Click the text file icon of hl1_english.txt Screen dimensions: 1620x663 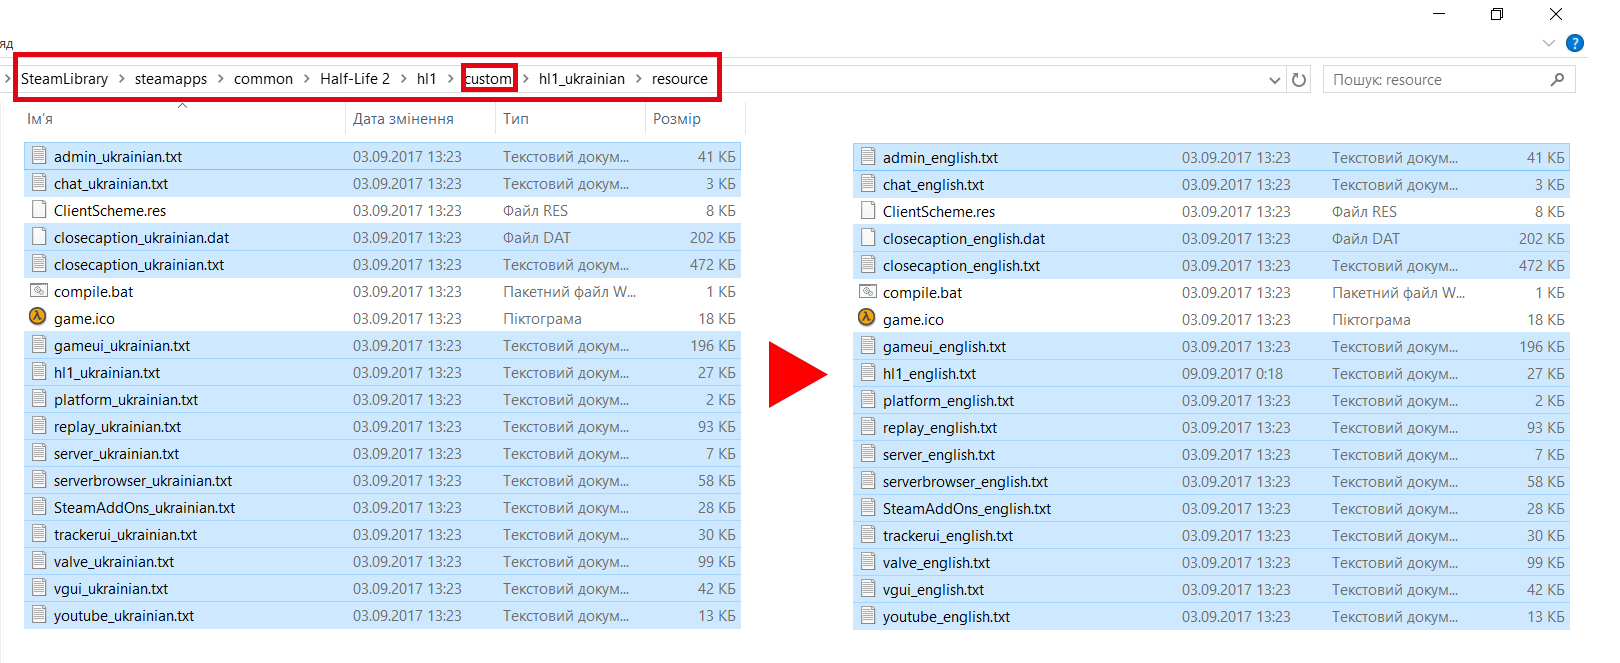click(x=868, y=373)
